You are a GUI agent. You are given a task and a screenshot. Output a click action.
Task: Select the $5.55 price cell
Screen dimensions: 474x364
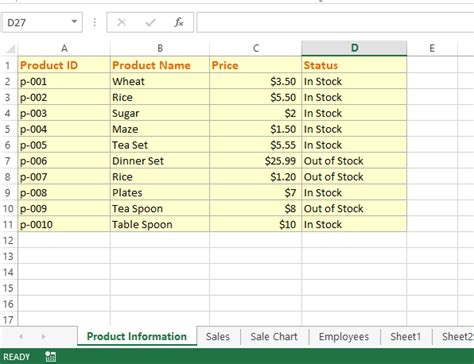[x=256, y=145]
